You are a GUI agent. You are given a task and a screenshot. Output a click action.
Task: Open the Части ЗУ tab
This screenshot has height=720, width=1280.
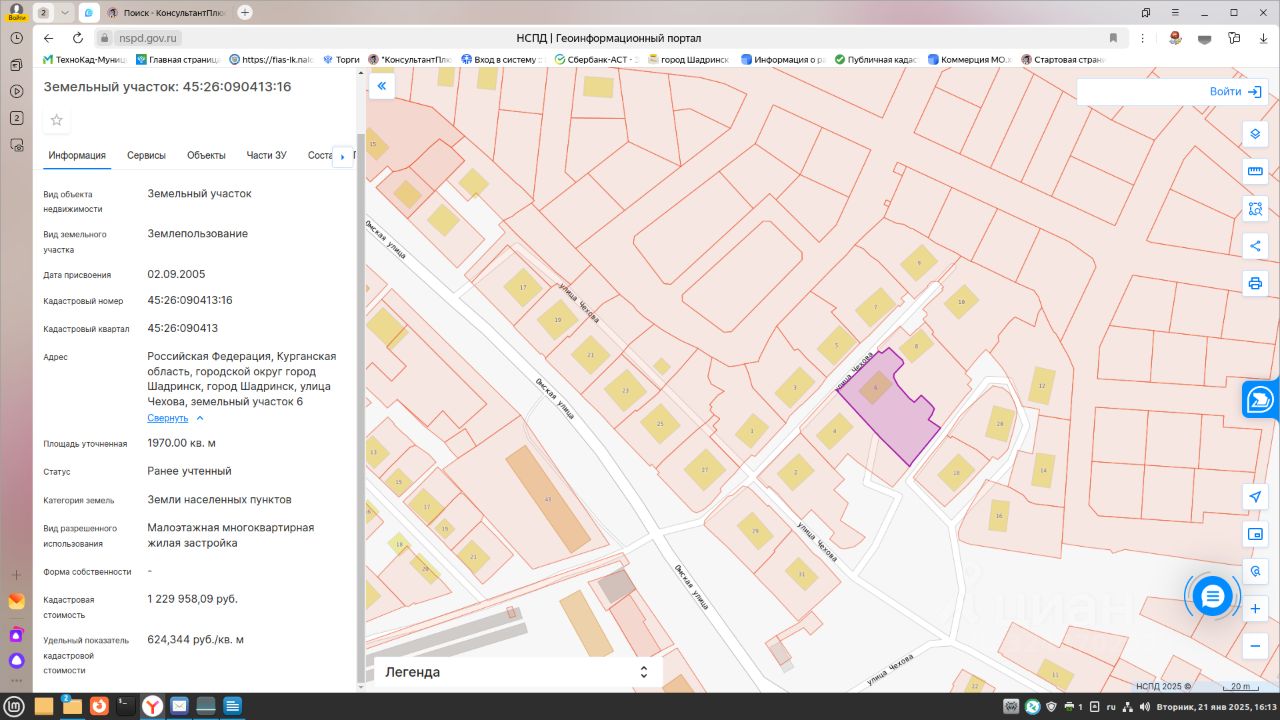[x=266, y=155]
